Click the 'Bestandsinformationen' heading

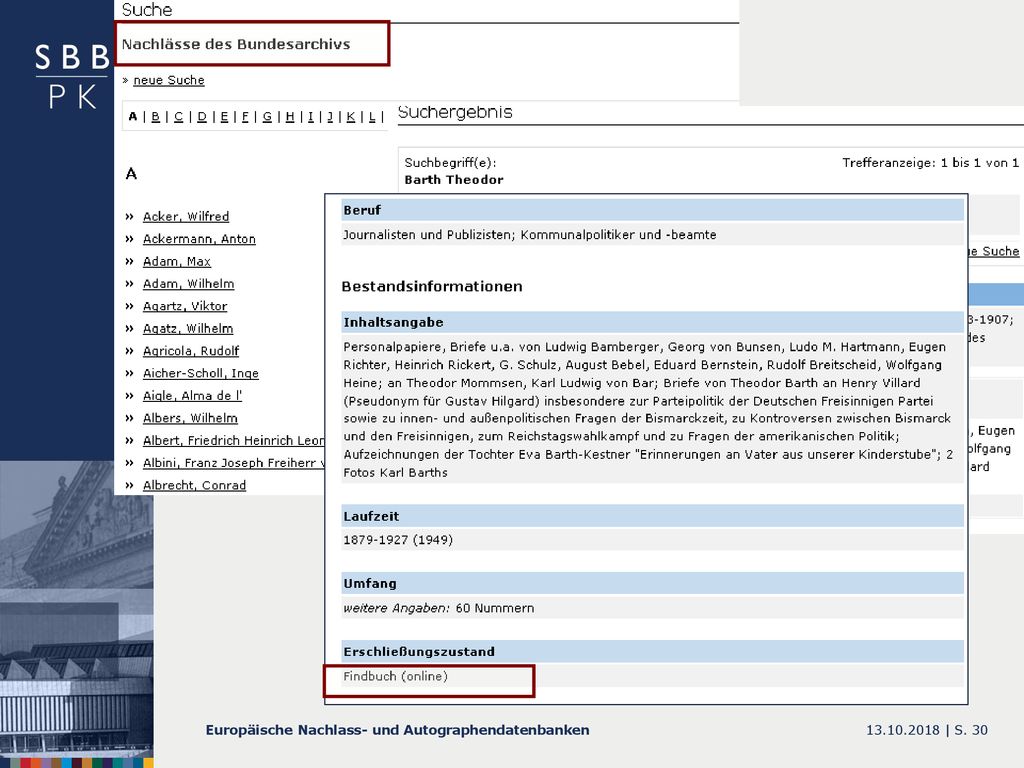432,287
